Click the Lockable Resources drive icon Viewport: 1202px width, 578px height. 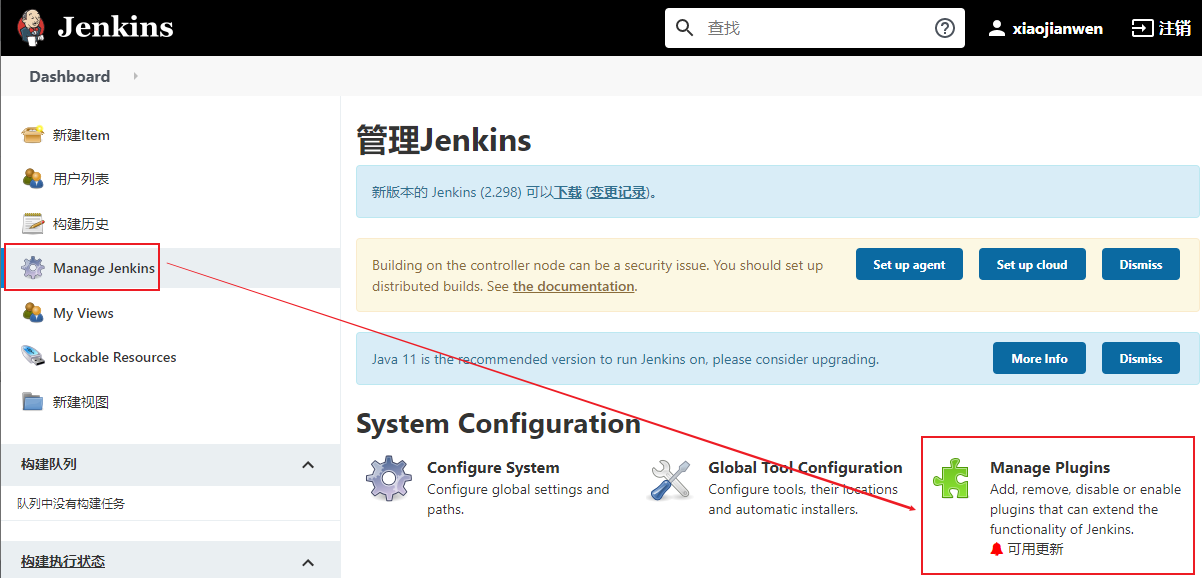33,357
